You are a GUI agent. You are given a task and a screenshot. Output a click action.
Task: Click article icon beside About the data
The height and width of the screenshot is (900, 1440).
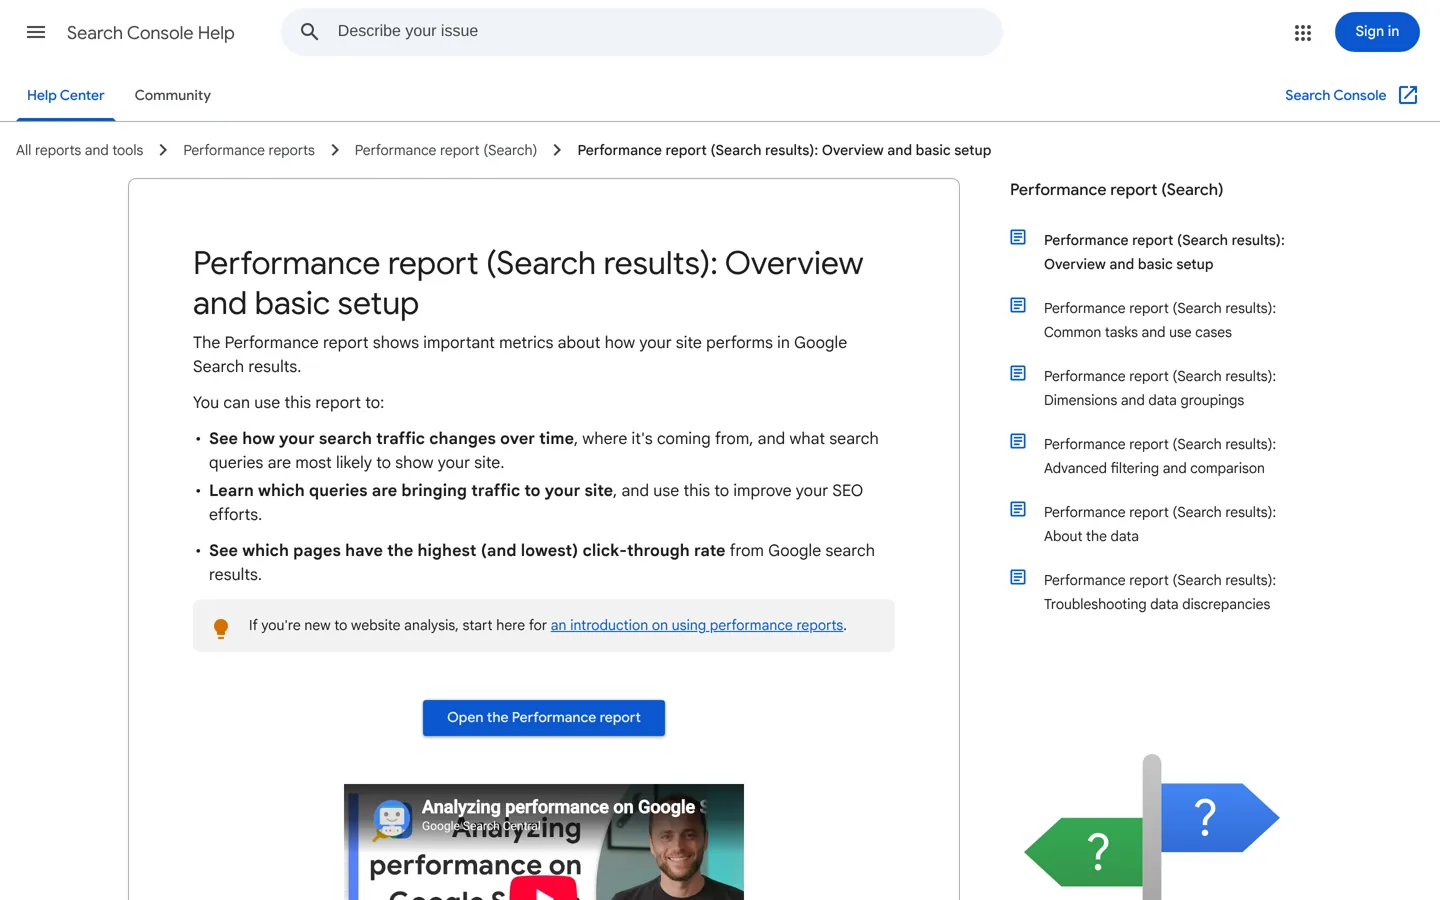click(1018, 509)
